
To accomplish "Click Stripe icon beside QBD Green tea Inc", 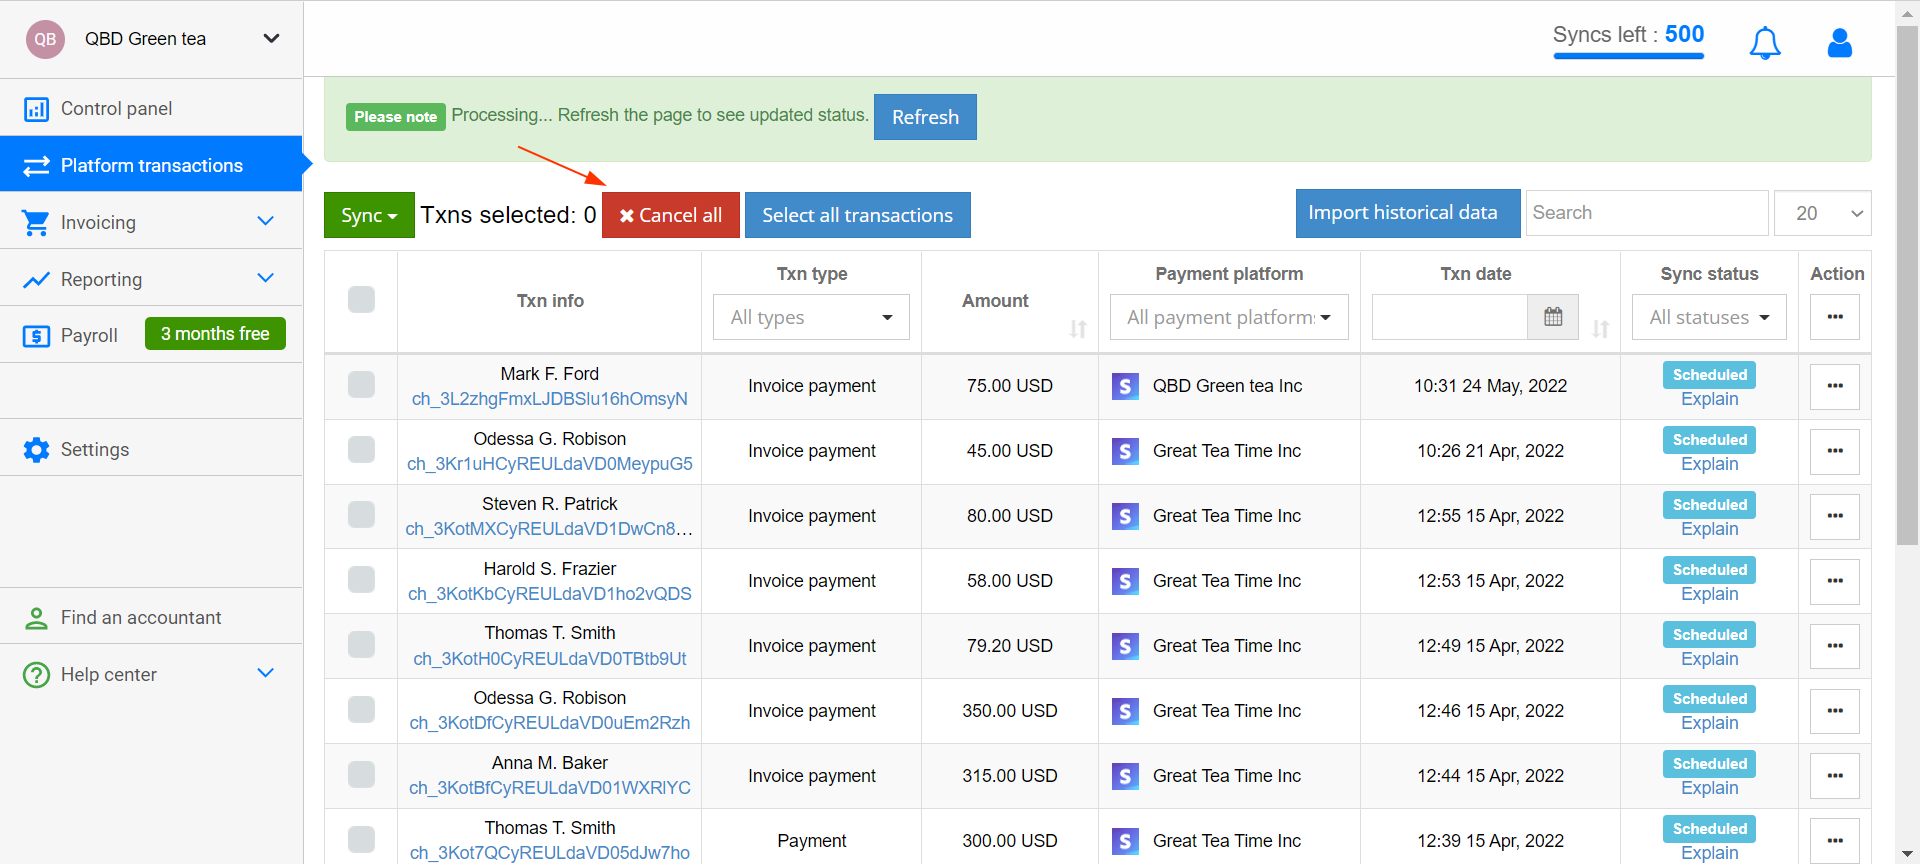I will point(1125,386).
